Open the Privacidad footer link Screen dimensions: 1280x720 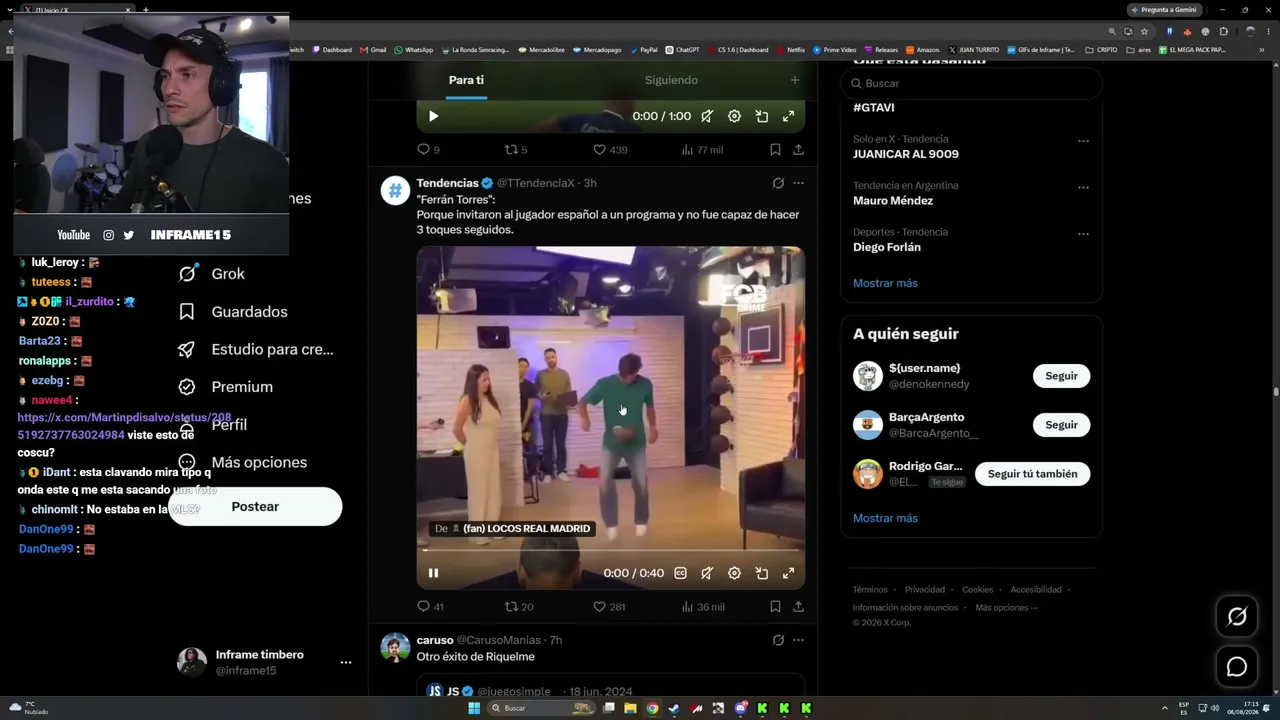(925, 590)
